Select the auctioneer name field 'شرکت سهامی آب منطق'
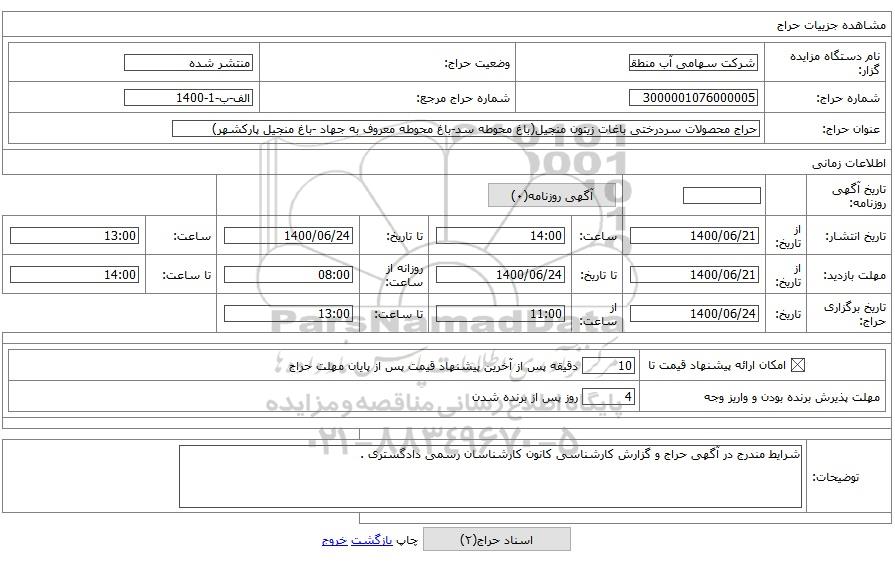This screenshot has width=895, height=576. pos(694,63)
